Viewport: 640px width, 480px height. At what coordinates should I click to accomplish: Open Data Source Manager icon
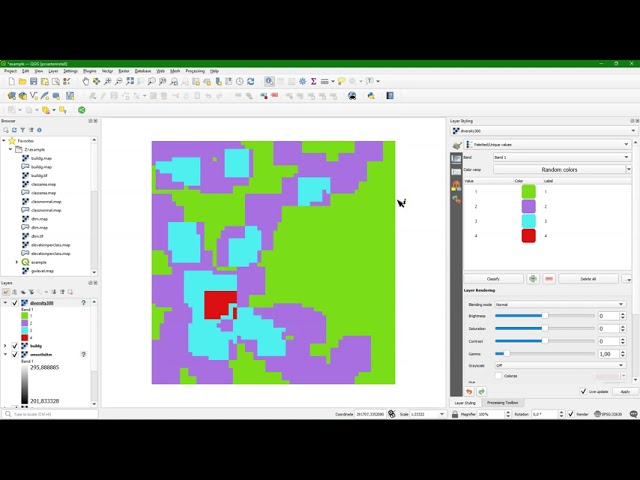pyautogui.click(x=11, y=96)
